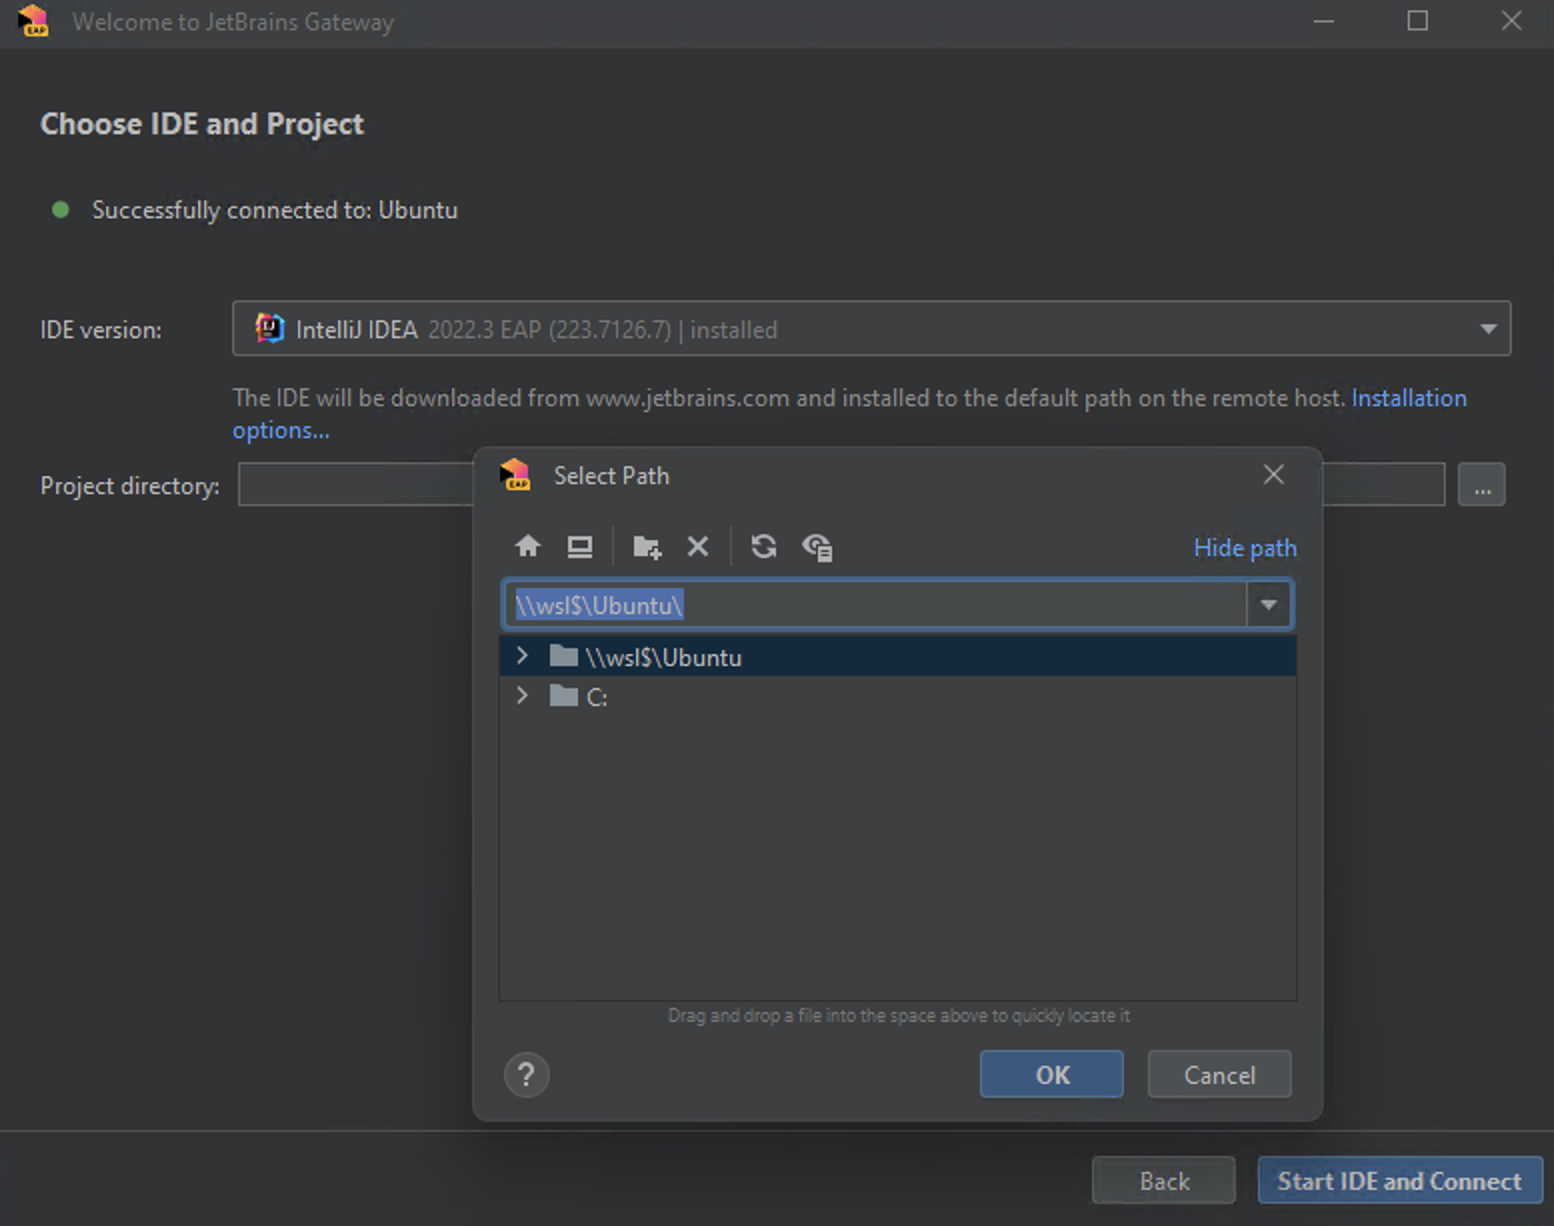Expand the \\wsl$\Ubuntu folder node

pos(521,655)
